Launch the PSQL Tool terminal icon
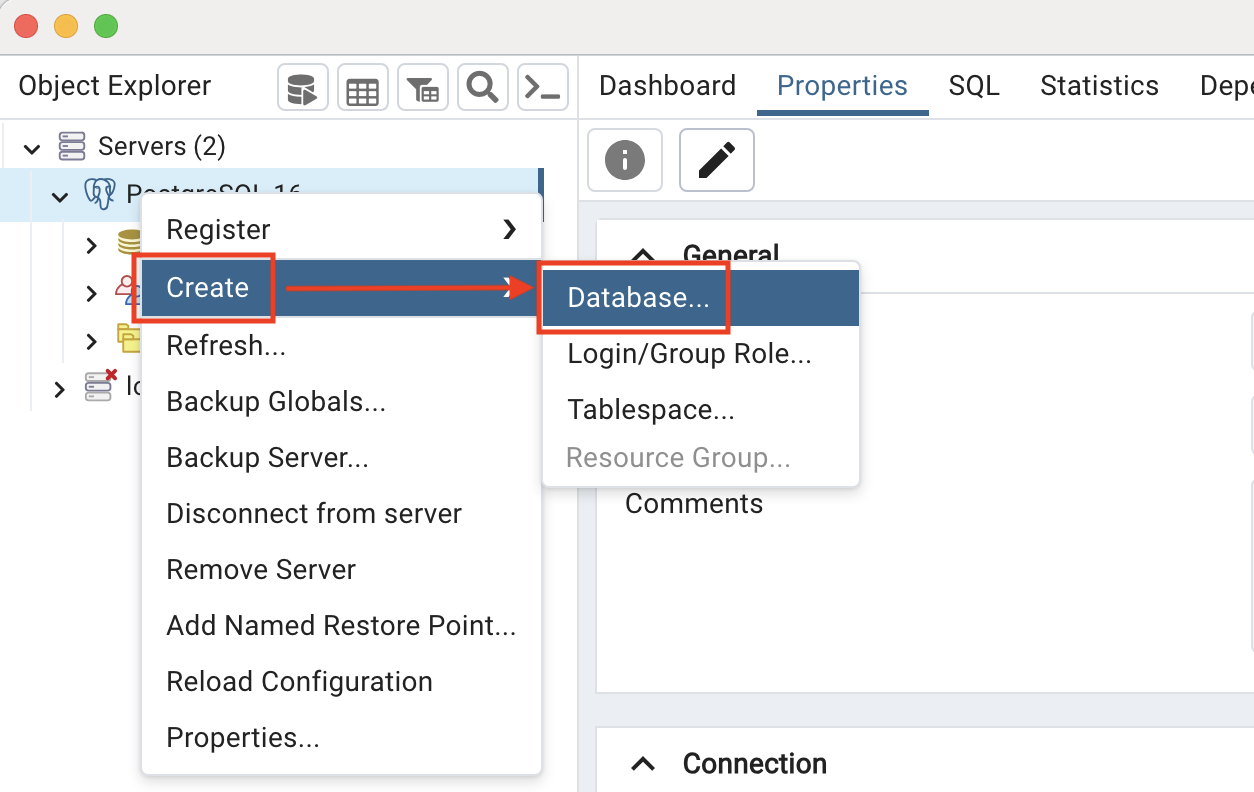The image size is (1254, 792). click(x=543, y=90)
